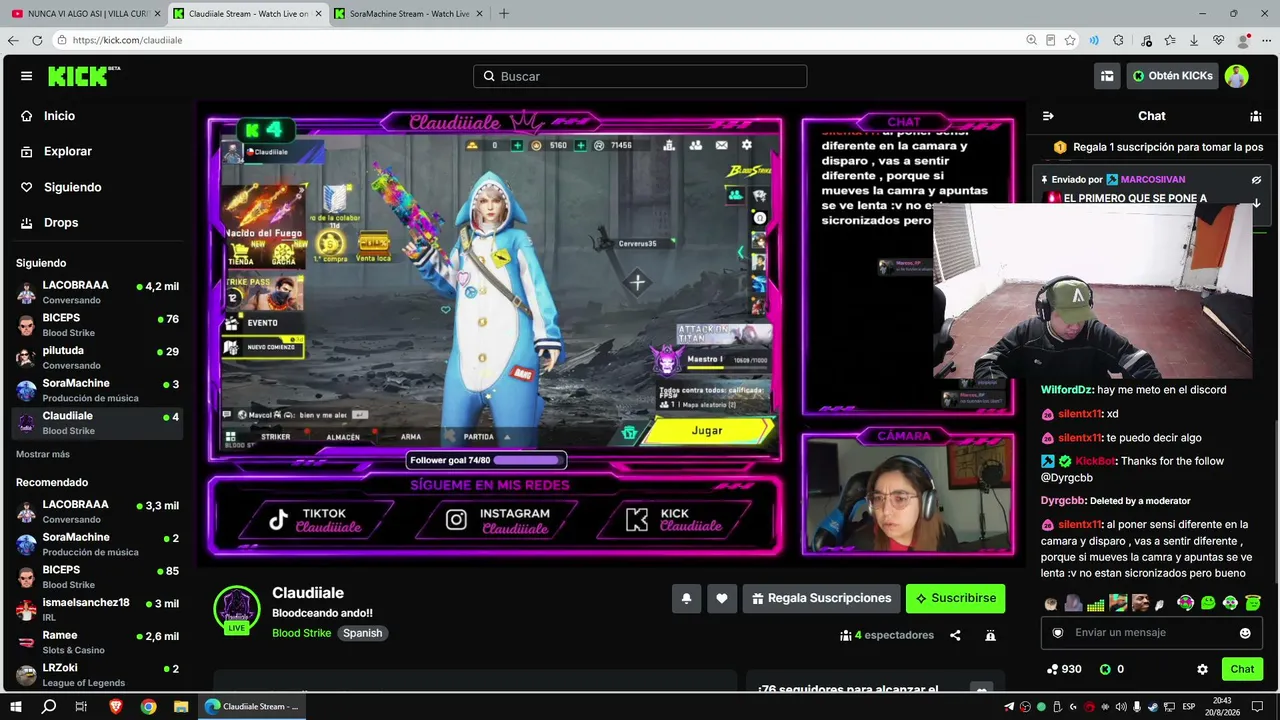Image resolution: width=1280 pixels, height=720 pixels.
Task: Click the chat identity shield icon
Action: (1058, 633)
